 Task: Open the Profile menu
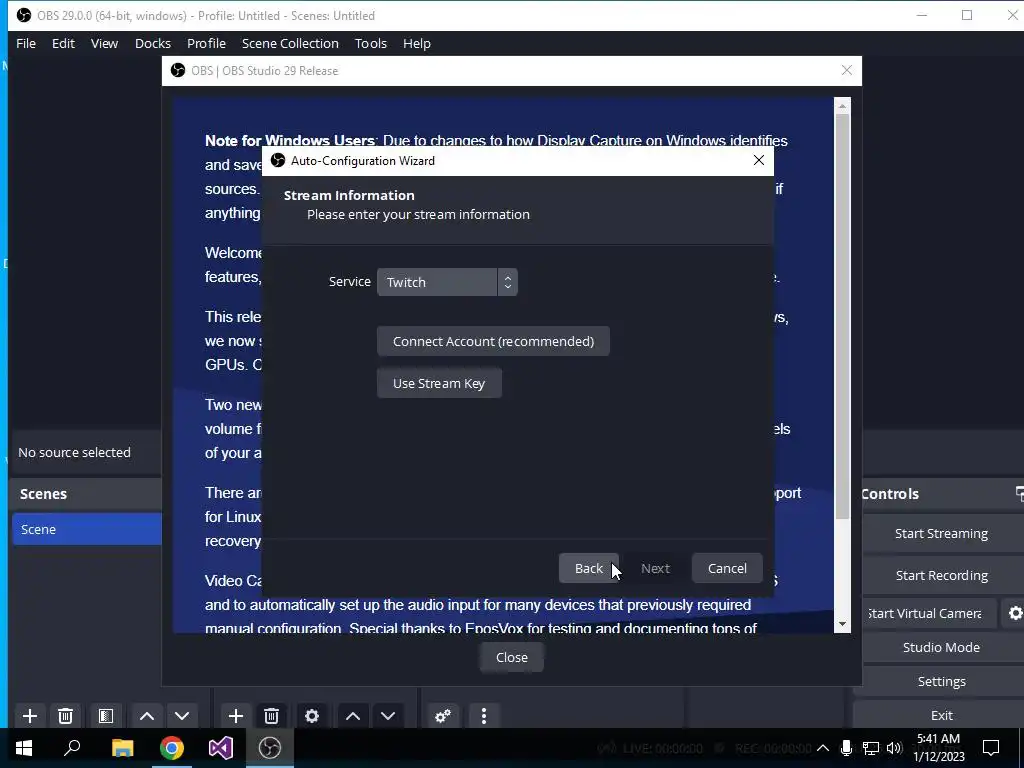pos(206,44)
